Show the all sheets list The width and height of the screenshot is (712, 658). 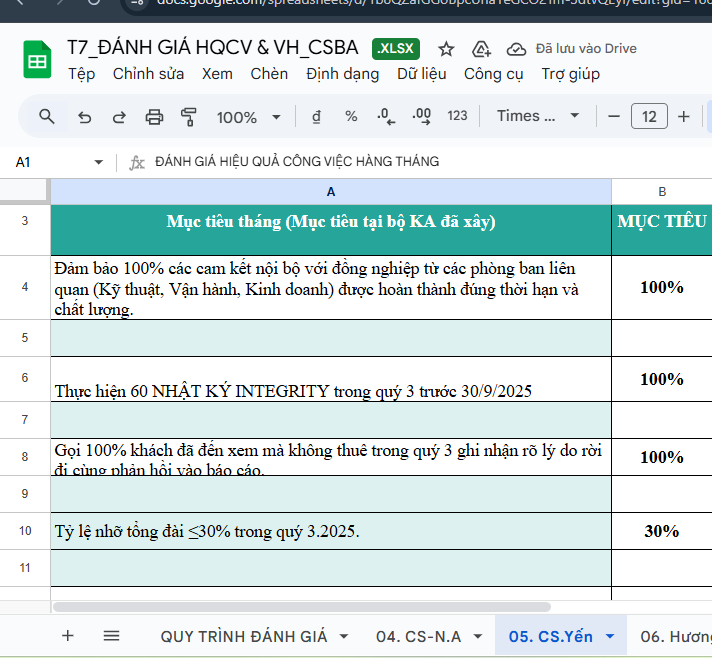(111, 636)
